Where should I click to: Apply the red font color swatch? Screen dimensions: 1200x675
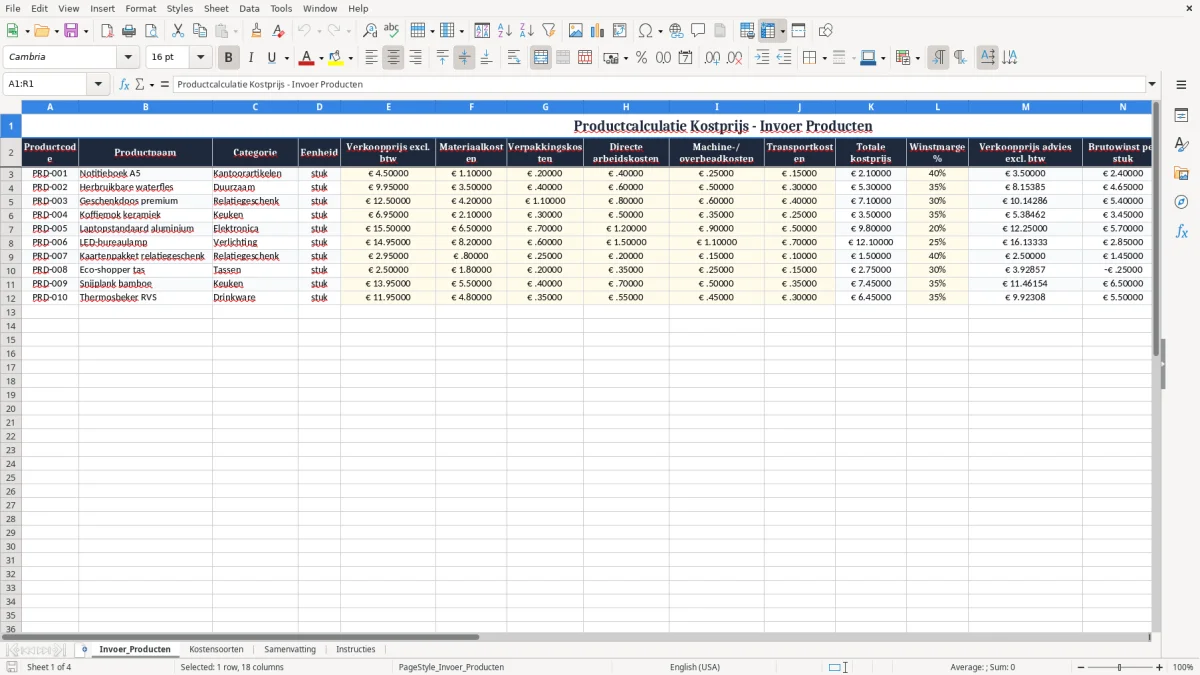(308, 58)
